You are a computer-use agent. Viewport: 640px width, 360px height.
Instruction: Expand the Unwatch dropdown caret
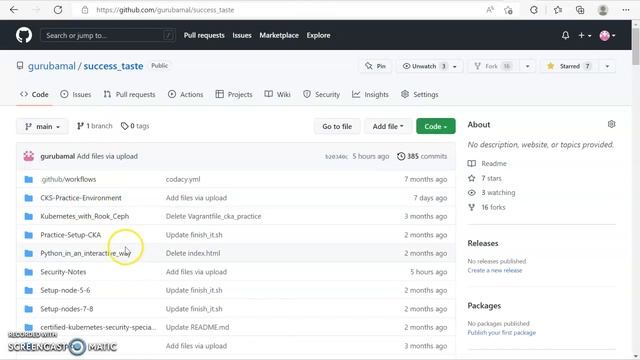[x=455, y=67]
